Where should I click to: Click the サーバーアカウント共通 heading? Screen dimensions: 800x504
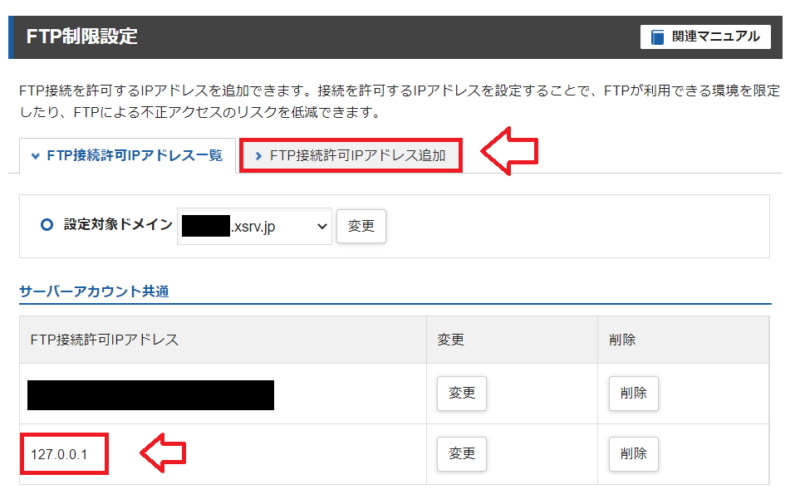(x=94, y=292)
